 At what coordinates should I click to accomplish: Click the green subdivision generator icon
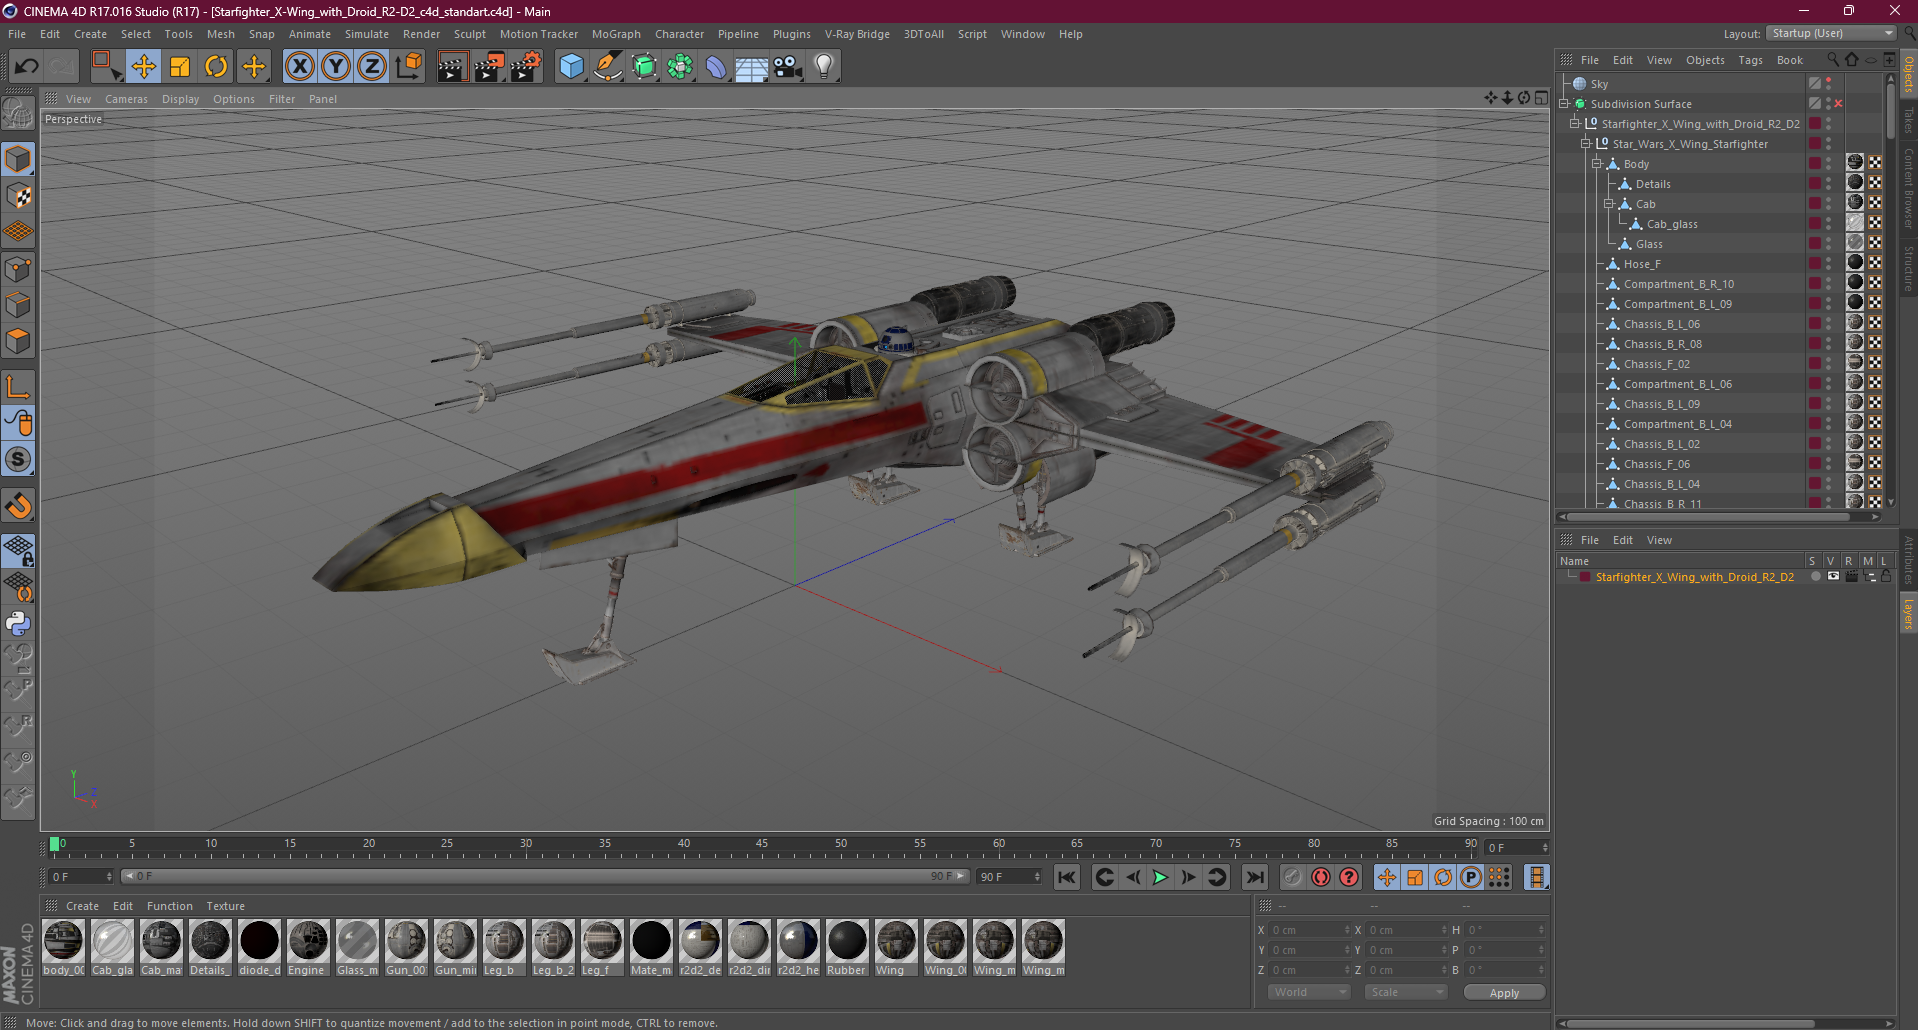coord(644,66)
